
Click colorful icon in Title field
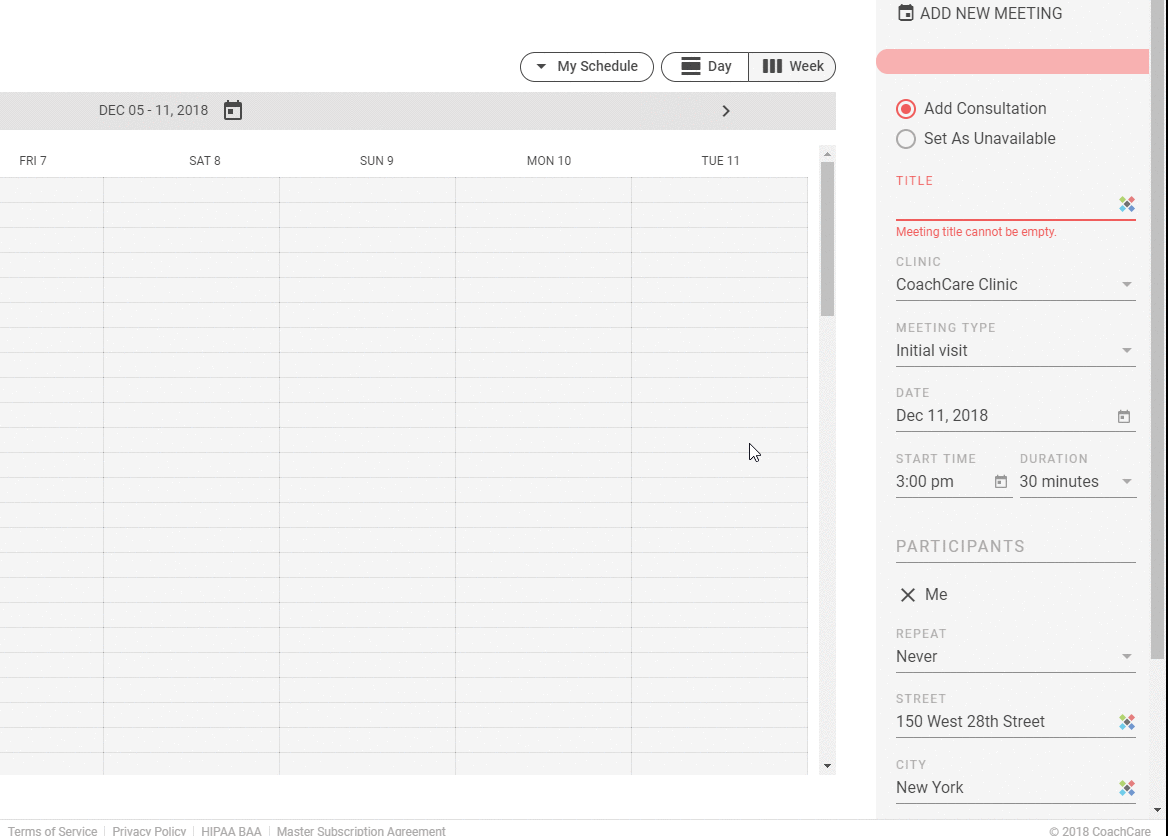click(x=1127, y=204)
